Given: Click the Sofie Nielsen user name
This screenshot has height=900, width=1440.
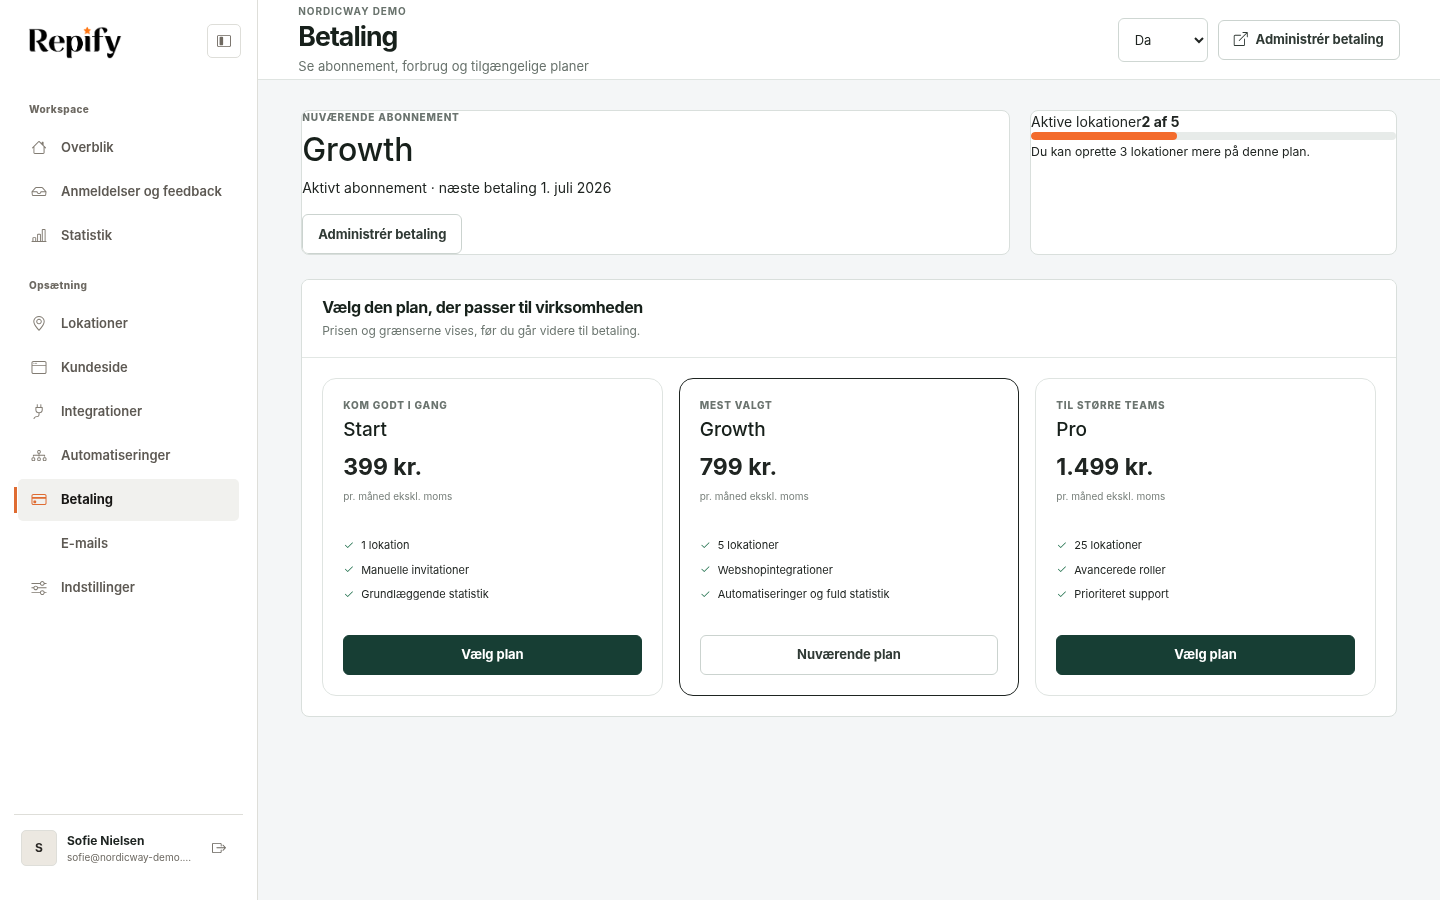Looking at the screenshot, I should (105, 841).
